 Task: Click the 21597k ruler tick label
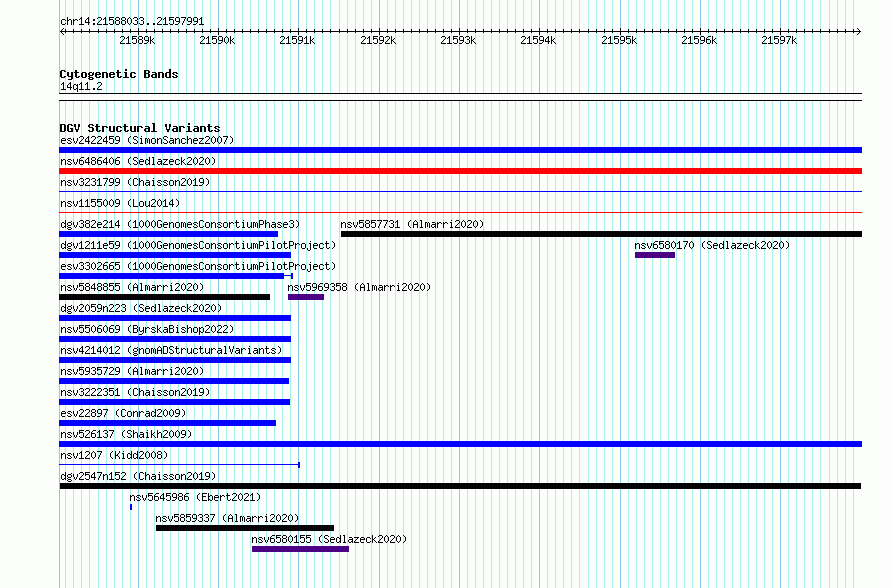[779, 40]
